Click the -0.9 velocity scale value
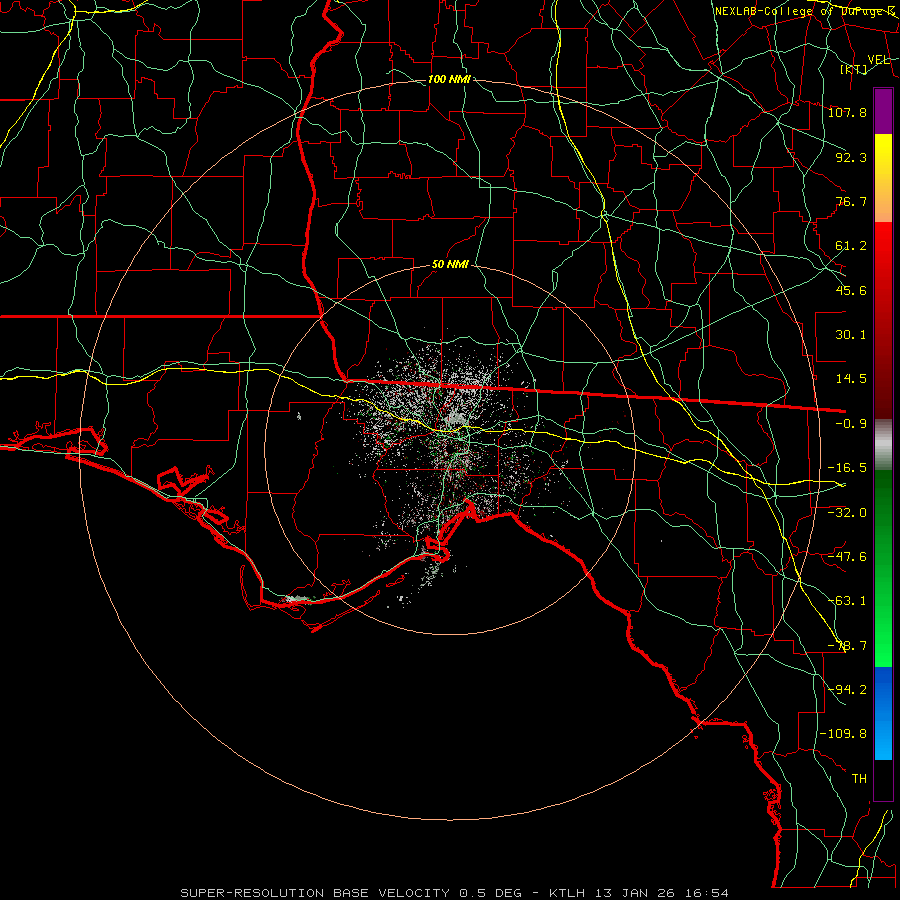Viewport: 900px width, 900px height. [x=851, y=424]
